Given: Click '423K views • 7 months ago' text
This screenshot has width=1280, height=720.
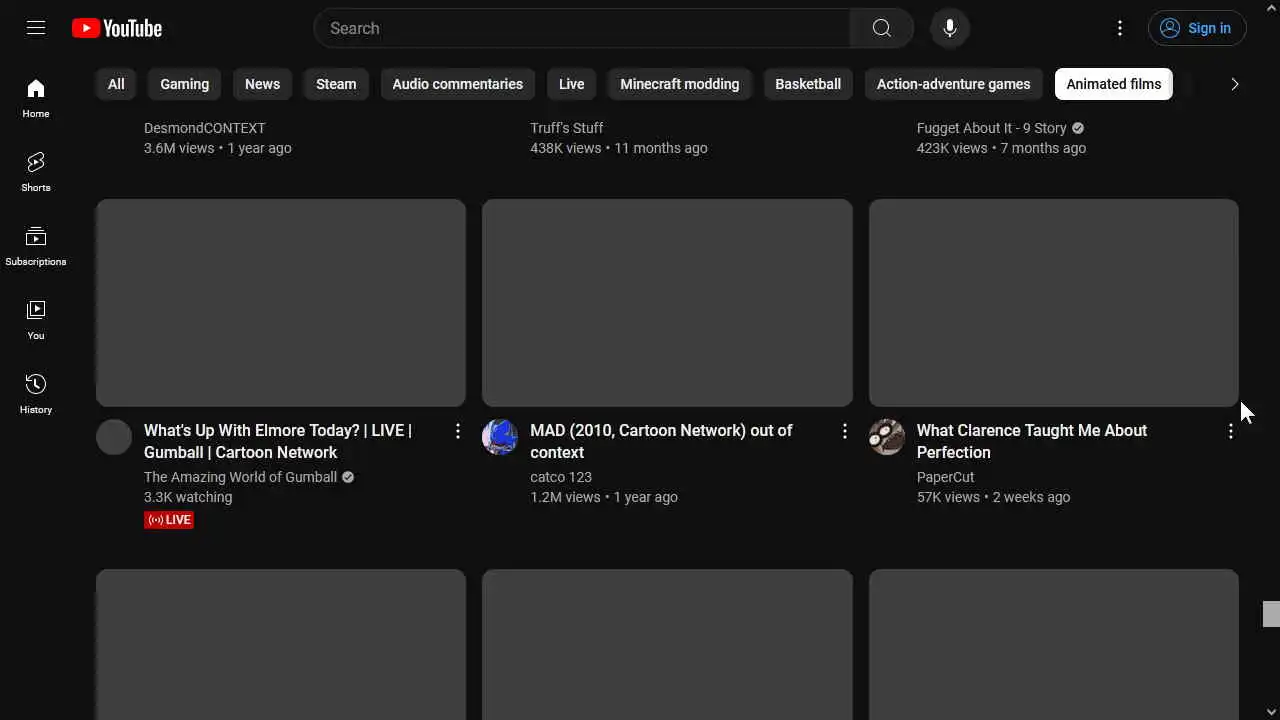Looking at the screenshot, I should point(1001,148).
